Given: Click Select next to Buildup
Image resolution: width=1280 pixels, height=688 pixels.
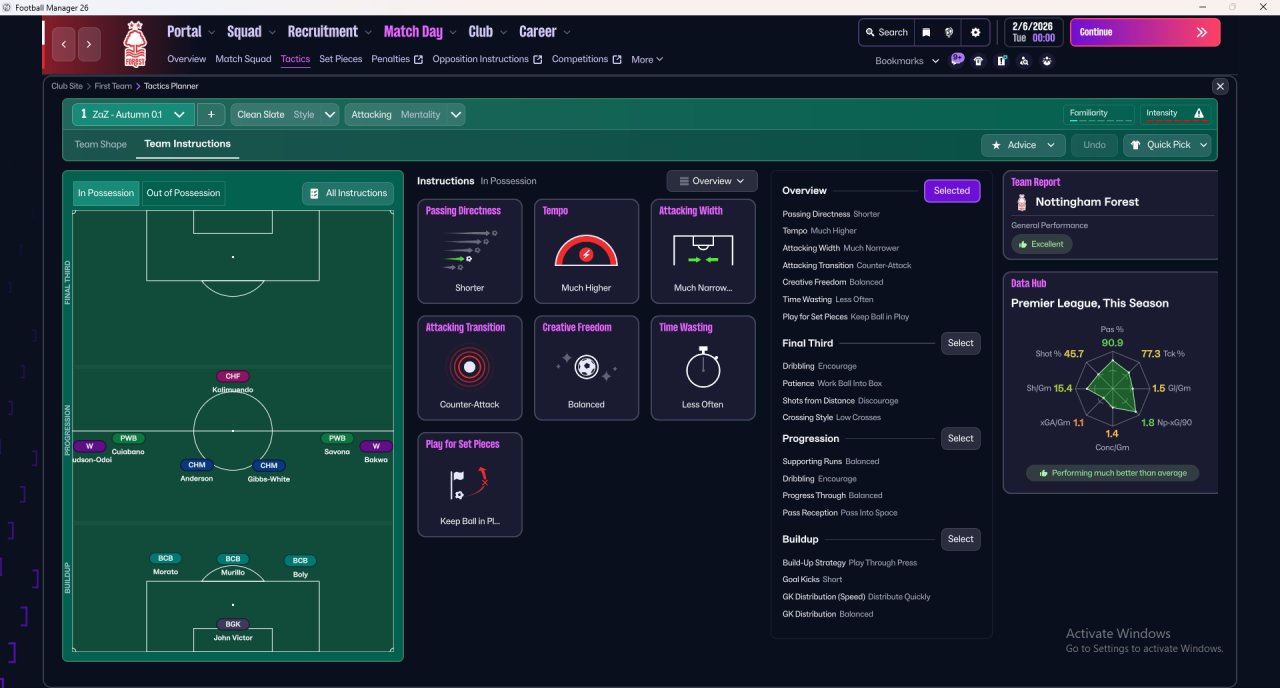Looking at the screenshot, I should pyautogui.click(x=961, y=539).
